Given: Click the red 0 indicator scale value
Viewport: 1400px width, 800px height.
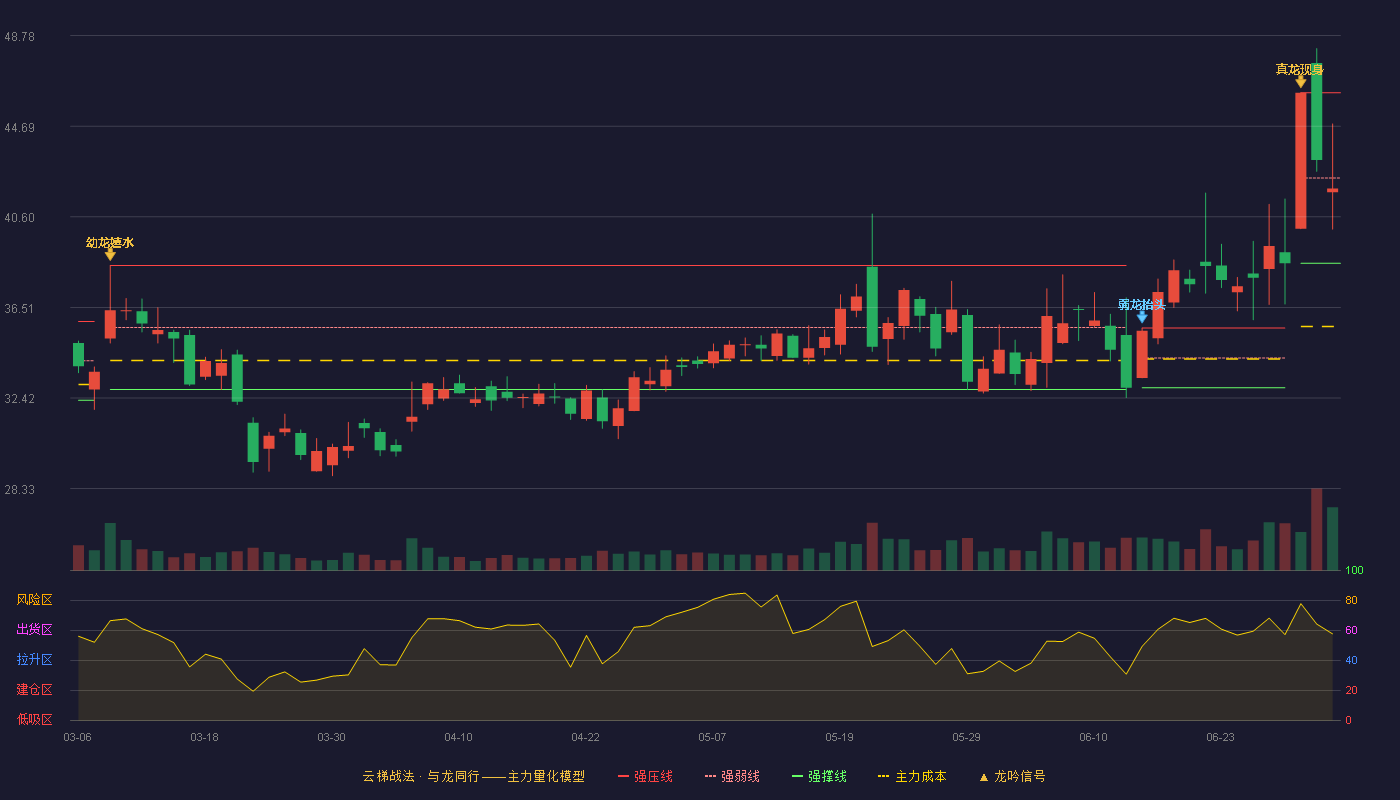Looking at the screenshot, I should [x=1348, y=720].
